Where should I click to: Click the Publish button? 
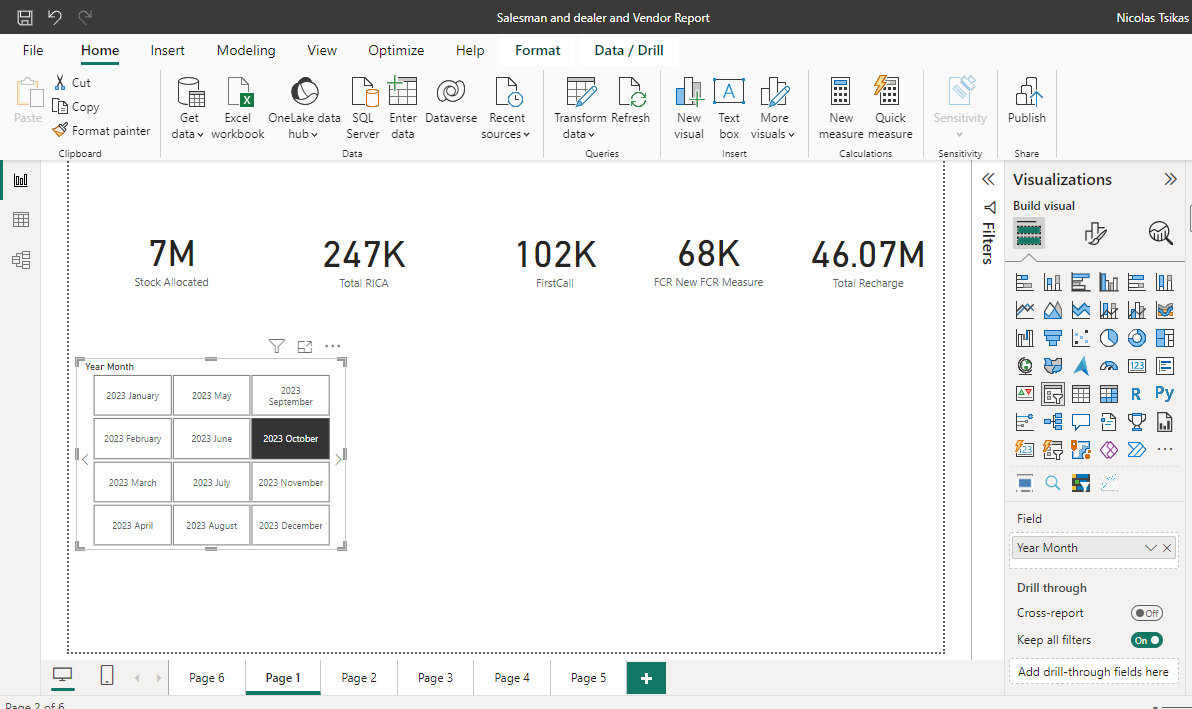[x=1026, y=101]
